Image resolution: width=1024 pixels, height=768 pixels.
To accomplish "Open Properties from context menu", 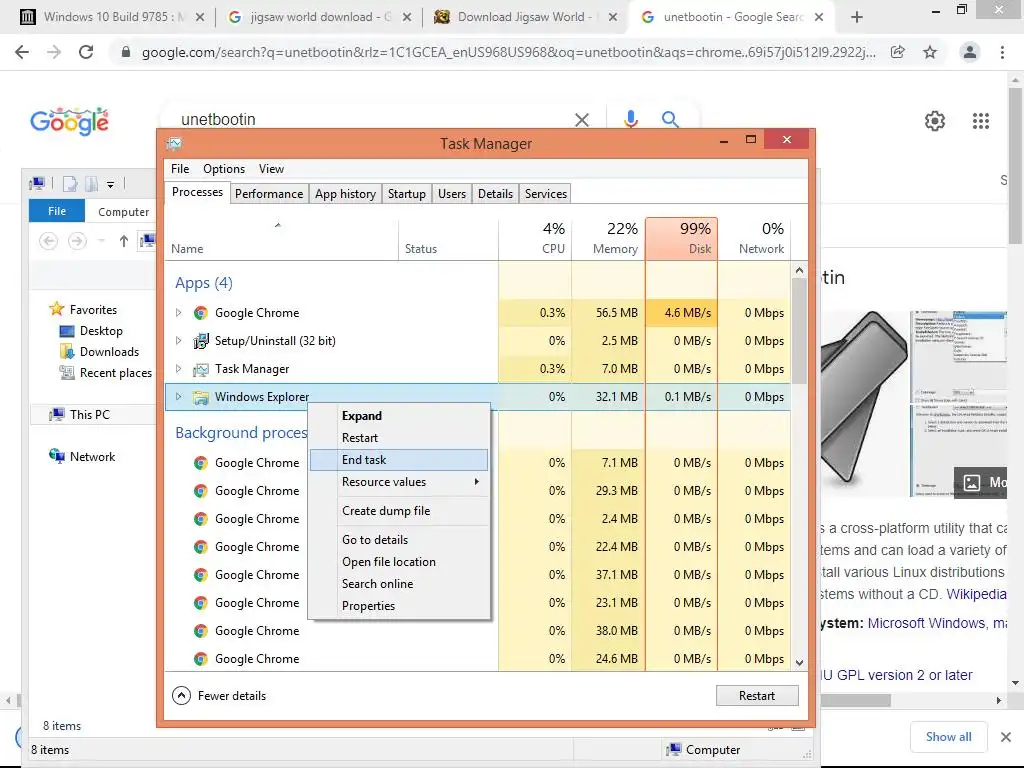I will click(399, 606).
